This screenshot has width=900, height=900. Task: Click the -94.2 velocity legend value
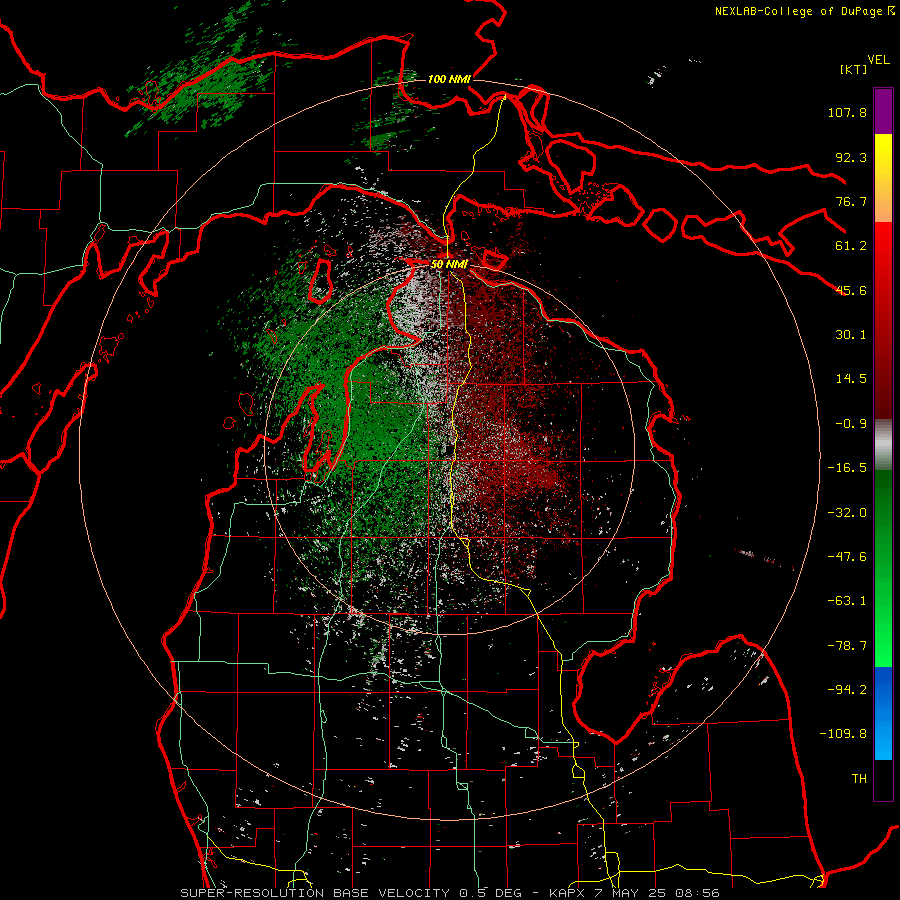pyautogui.click(x=847, y=690)
